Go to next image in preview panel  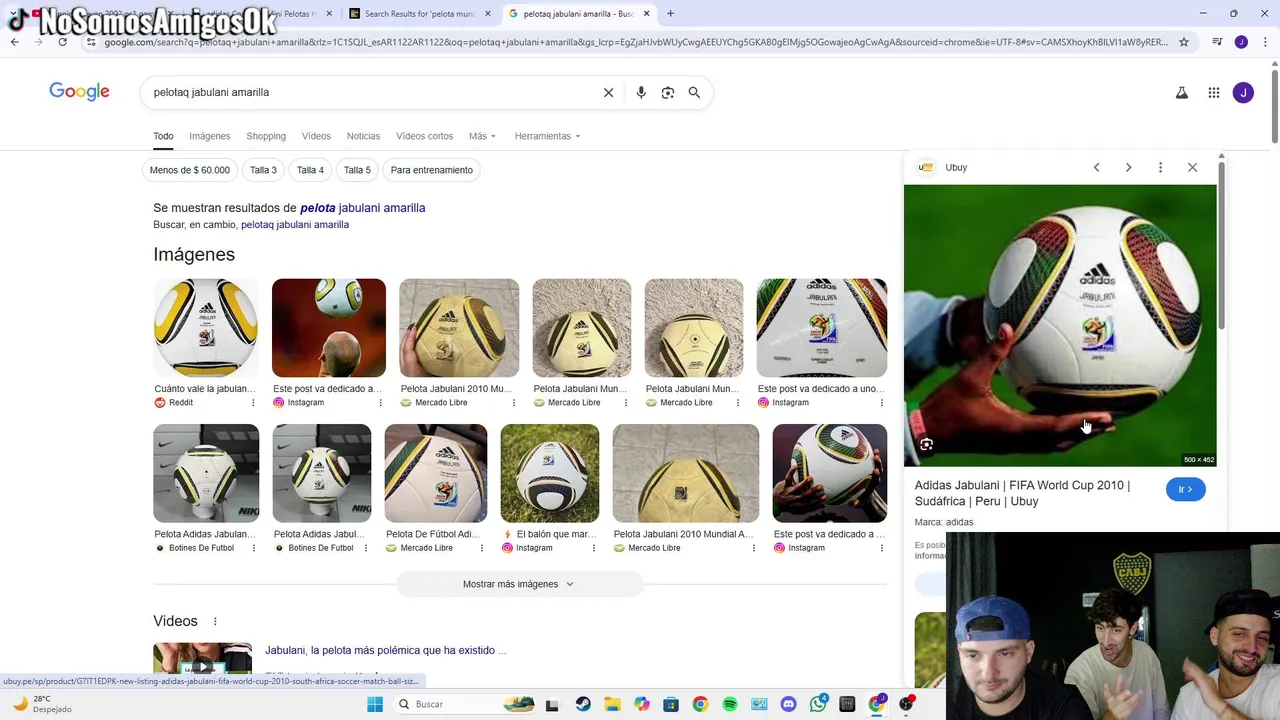click(x=1128, y=167)
